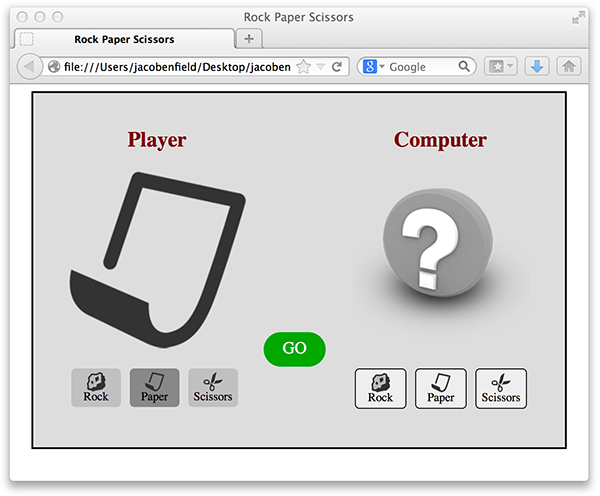Open the bookmarks menu button in toolbar
Image resolution: width=600 pixels, height=496 pixels.
500,67
